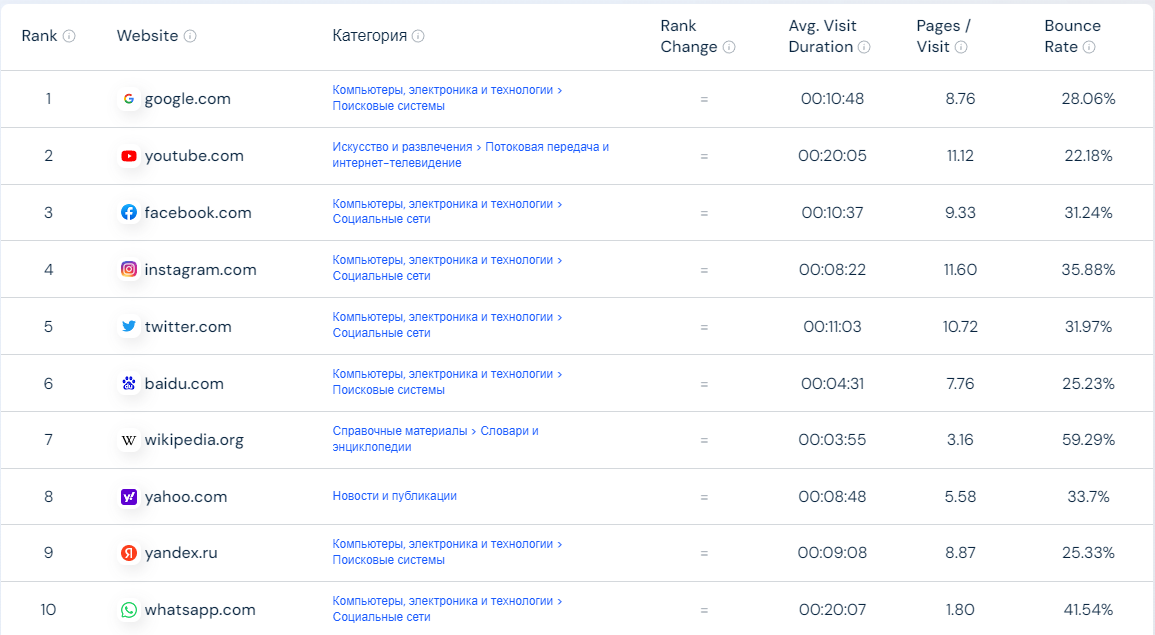This screenshot has height=635, width=1155.
Task: Click the YouTube logo icon
Action: tap(129, 156)
